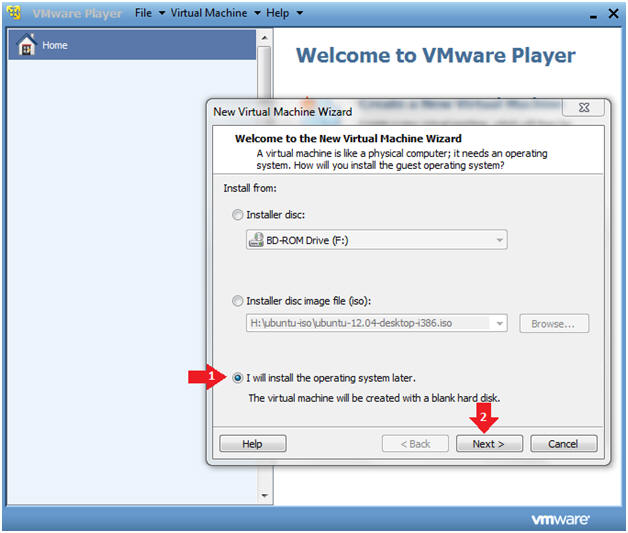Expand the ISO file path dropdown arrow
Screen dimensions: 628x533
click(x=499, y=323)
